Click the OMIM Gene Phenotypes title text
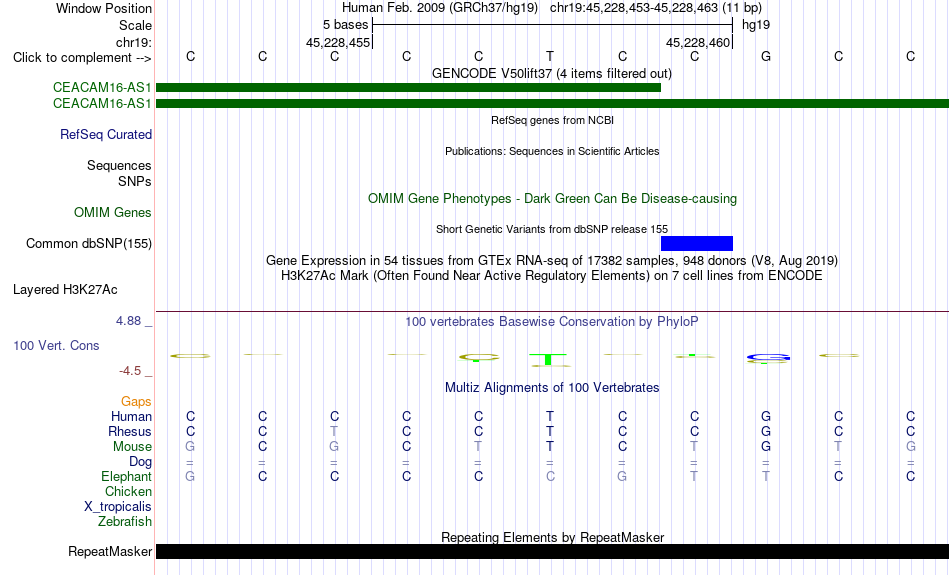950x575 pixels. click(x=553, y=199)
